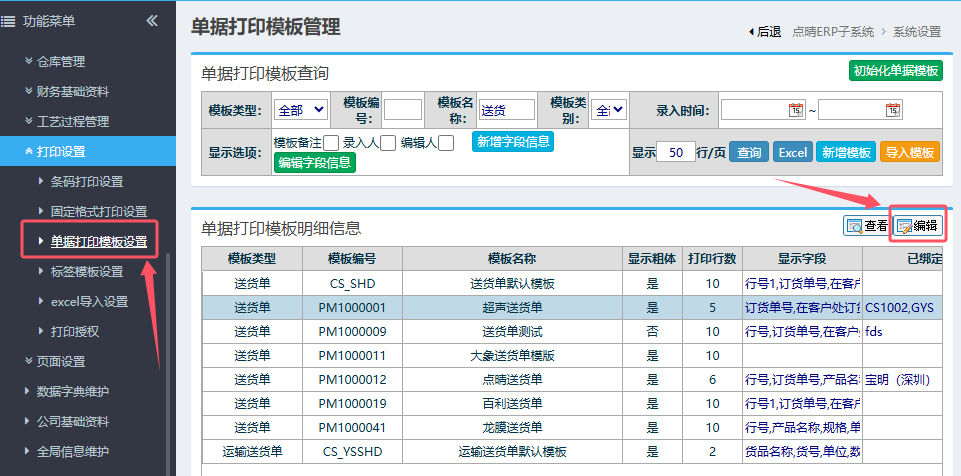Check the 编辑人 checkbox
This screenshot has width=961, height=476.
tap(446, 144)
